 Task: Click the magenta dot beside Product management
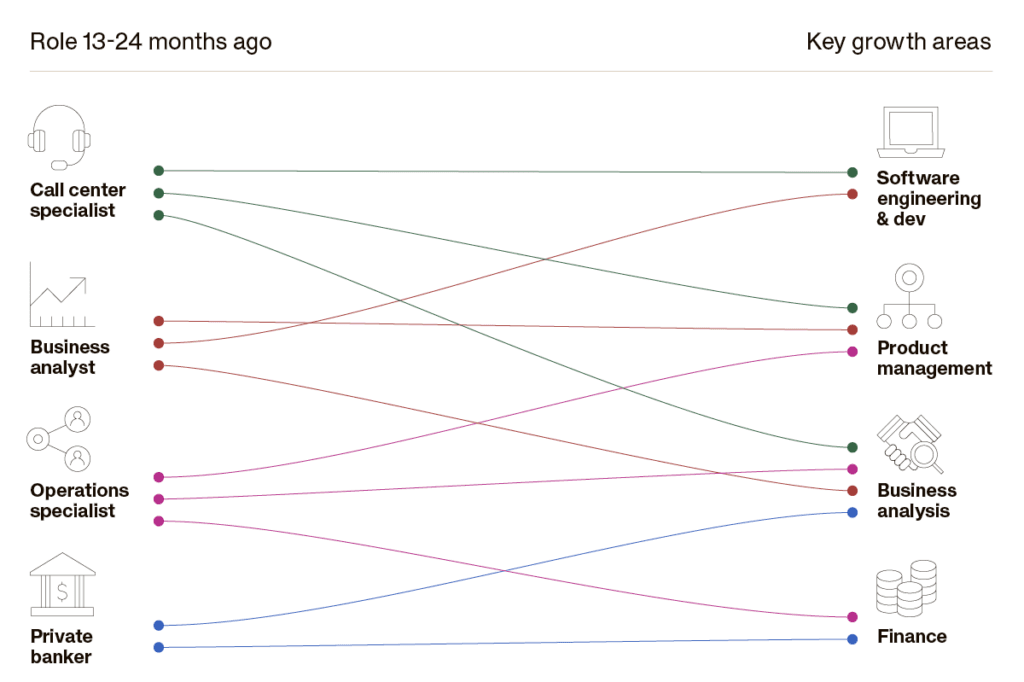click(852, 352)
